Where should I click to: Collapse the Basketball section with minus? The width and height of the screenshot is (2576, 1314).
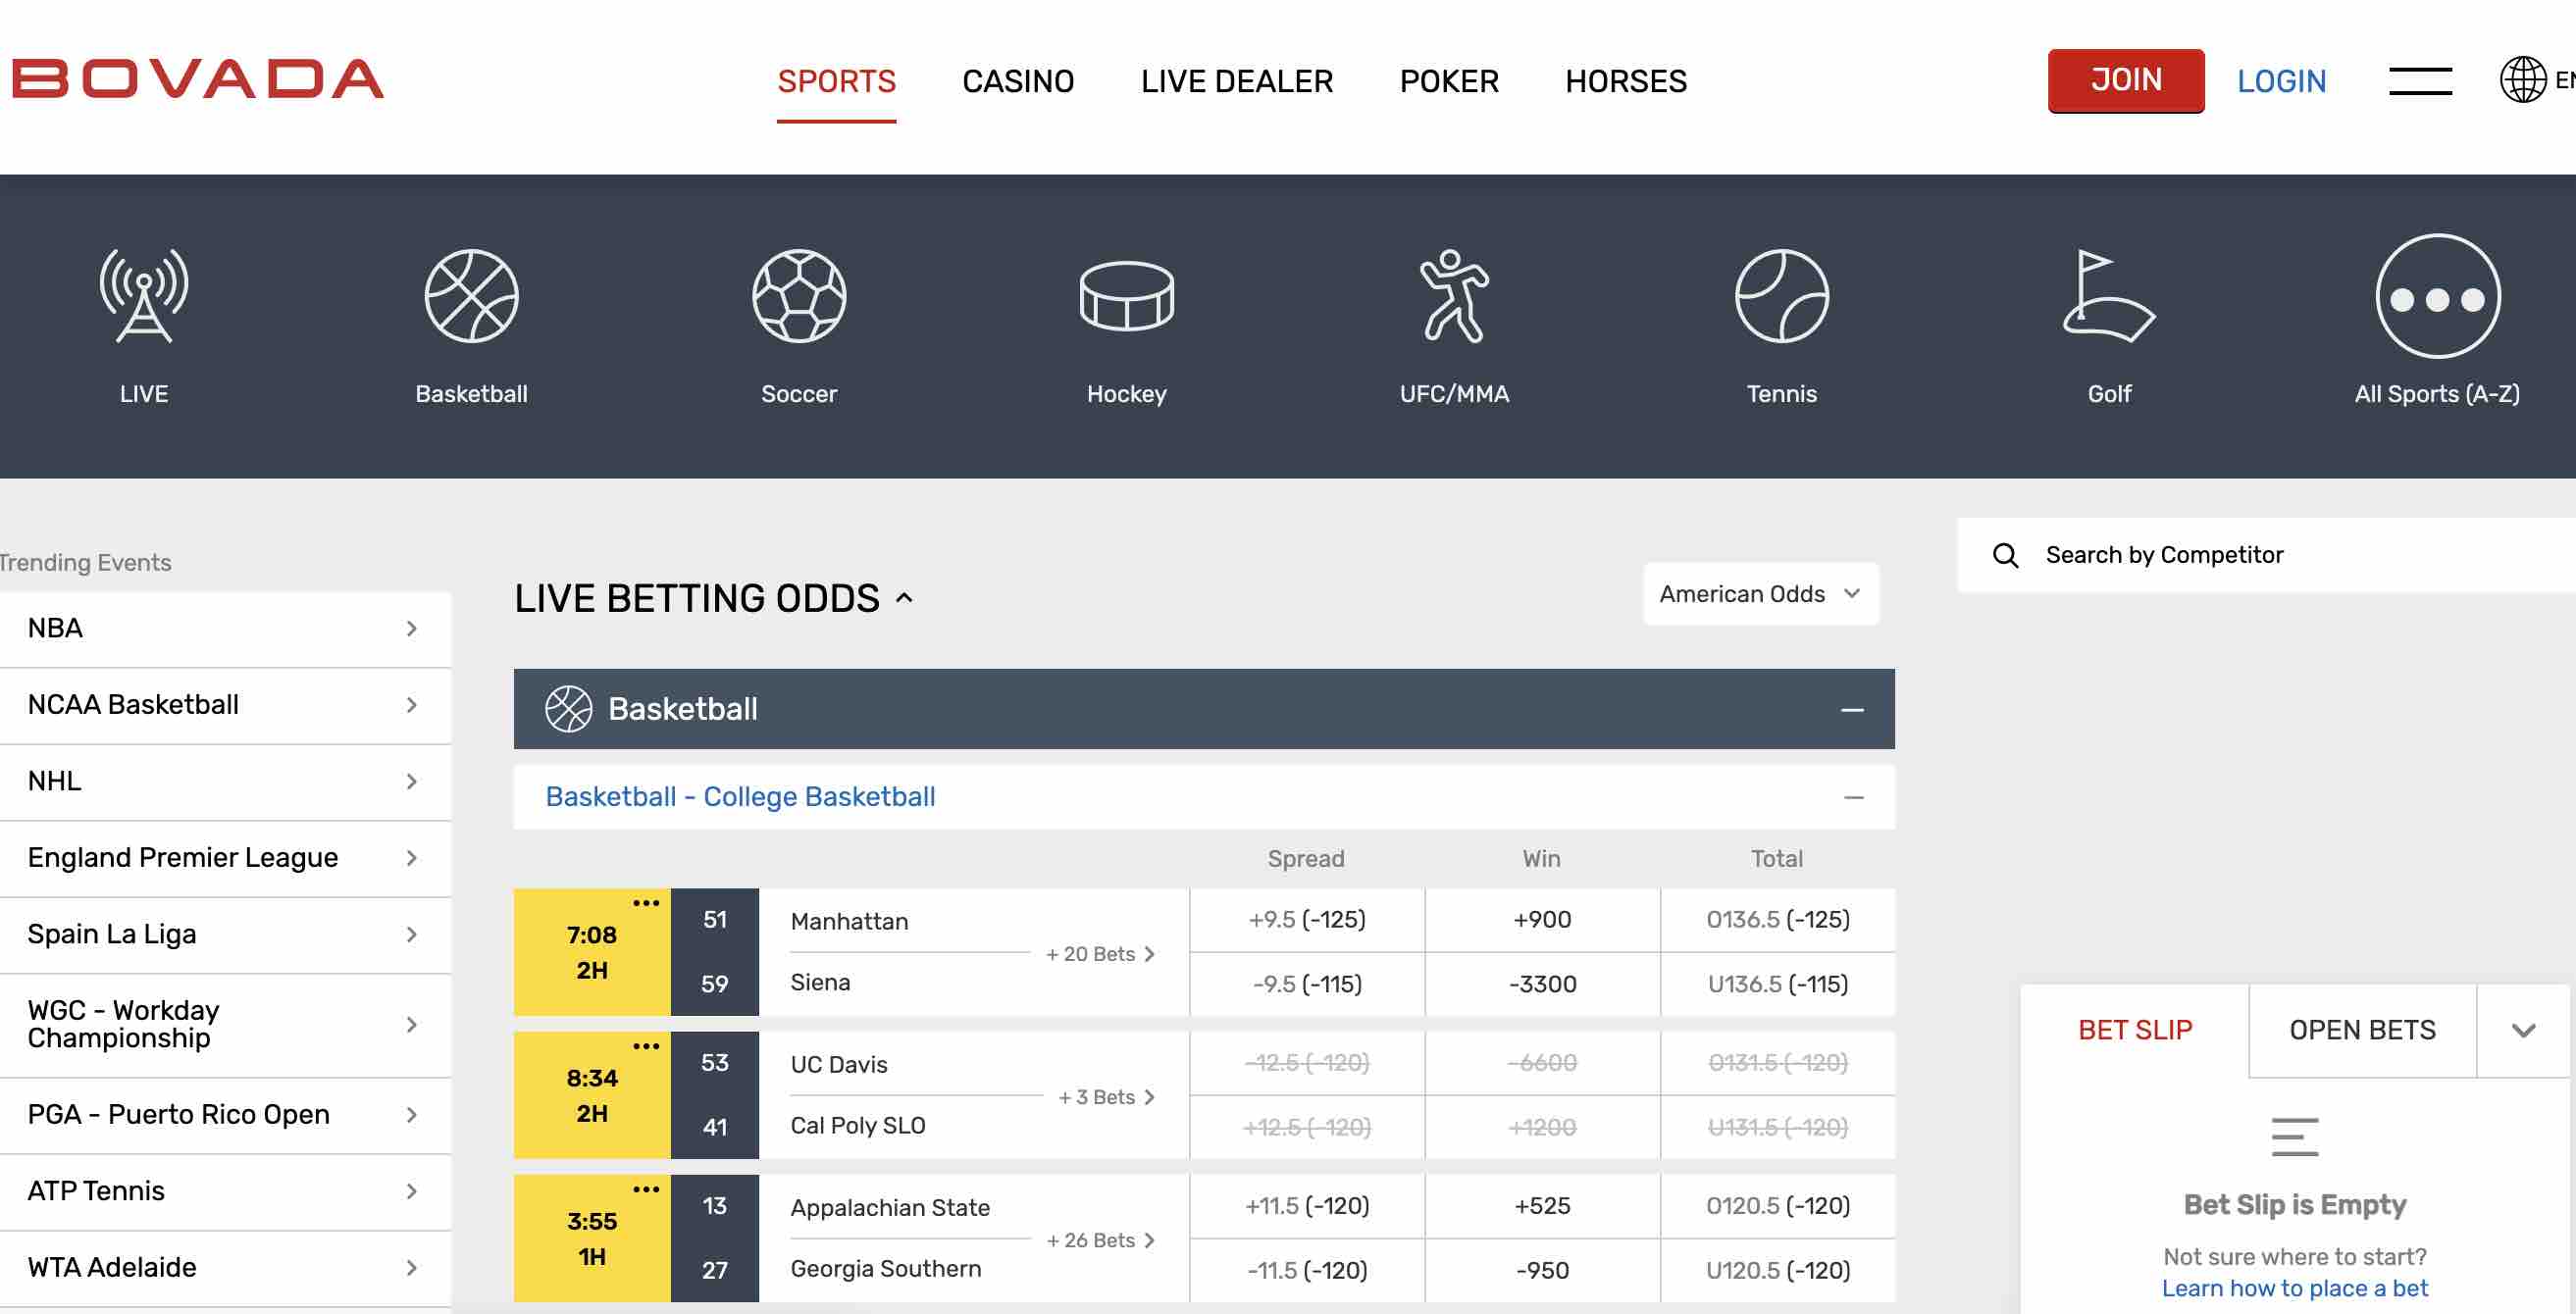pos(1852,710)
